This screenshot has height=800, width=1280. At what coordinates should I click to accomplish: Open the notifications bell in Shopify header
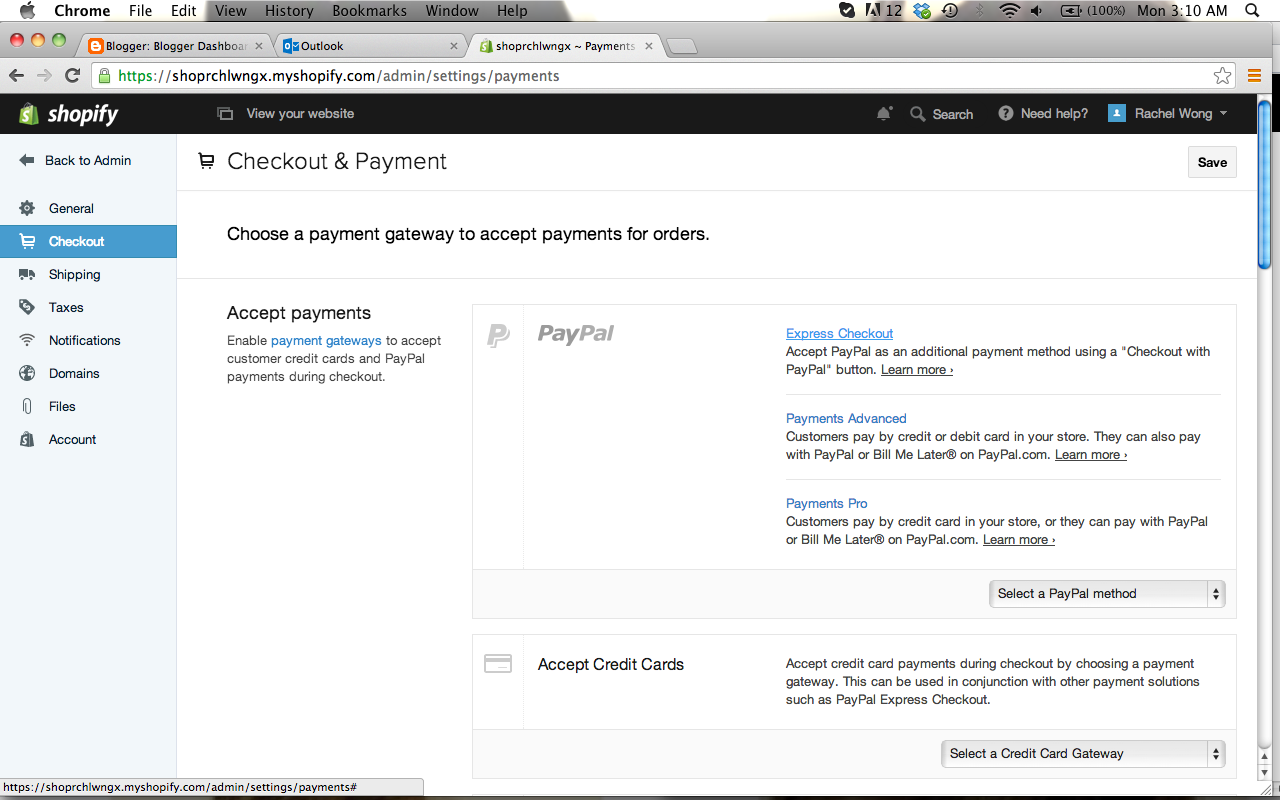tap(884, 114)
